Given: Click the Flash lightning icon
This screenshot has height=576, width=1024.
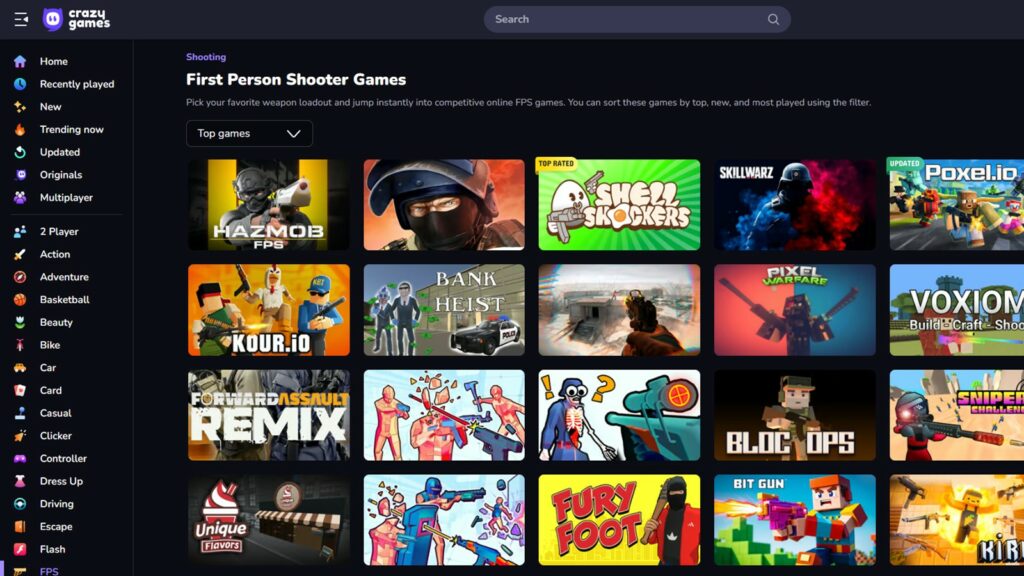Looking at the screenshot, I should [20, 549].
